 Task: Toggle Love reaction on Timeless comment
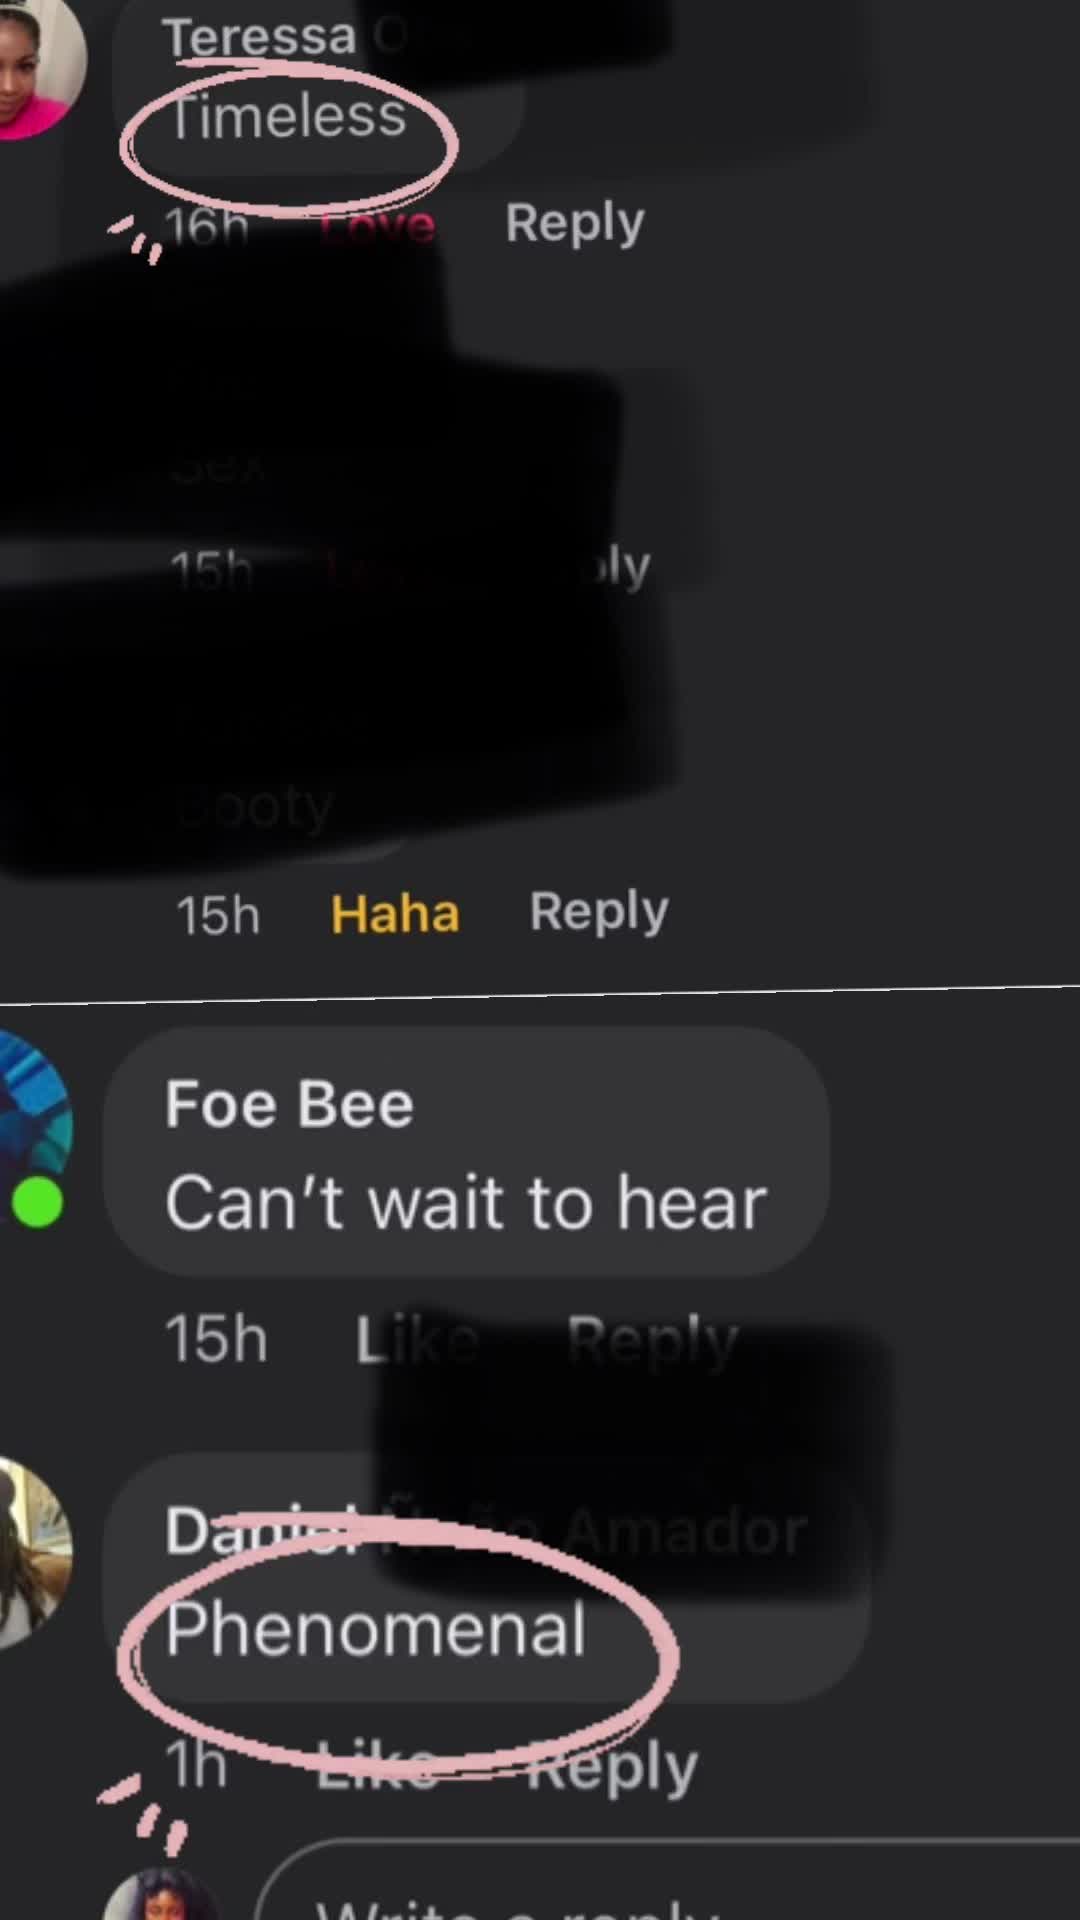[378, 226]
